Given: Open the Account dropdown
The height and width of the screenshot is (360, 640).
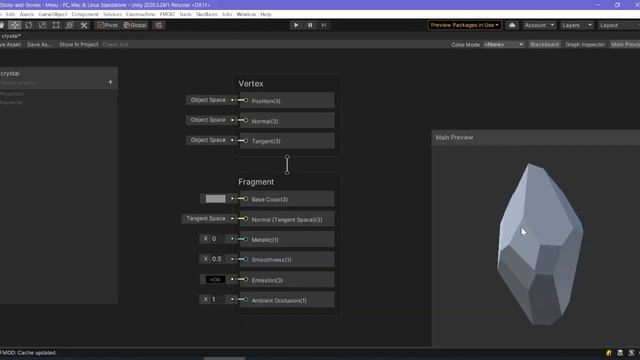Looking at the screenshot, I should (539, 25).
